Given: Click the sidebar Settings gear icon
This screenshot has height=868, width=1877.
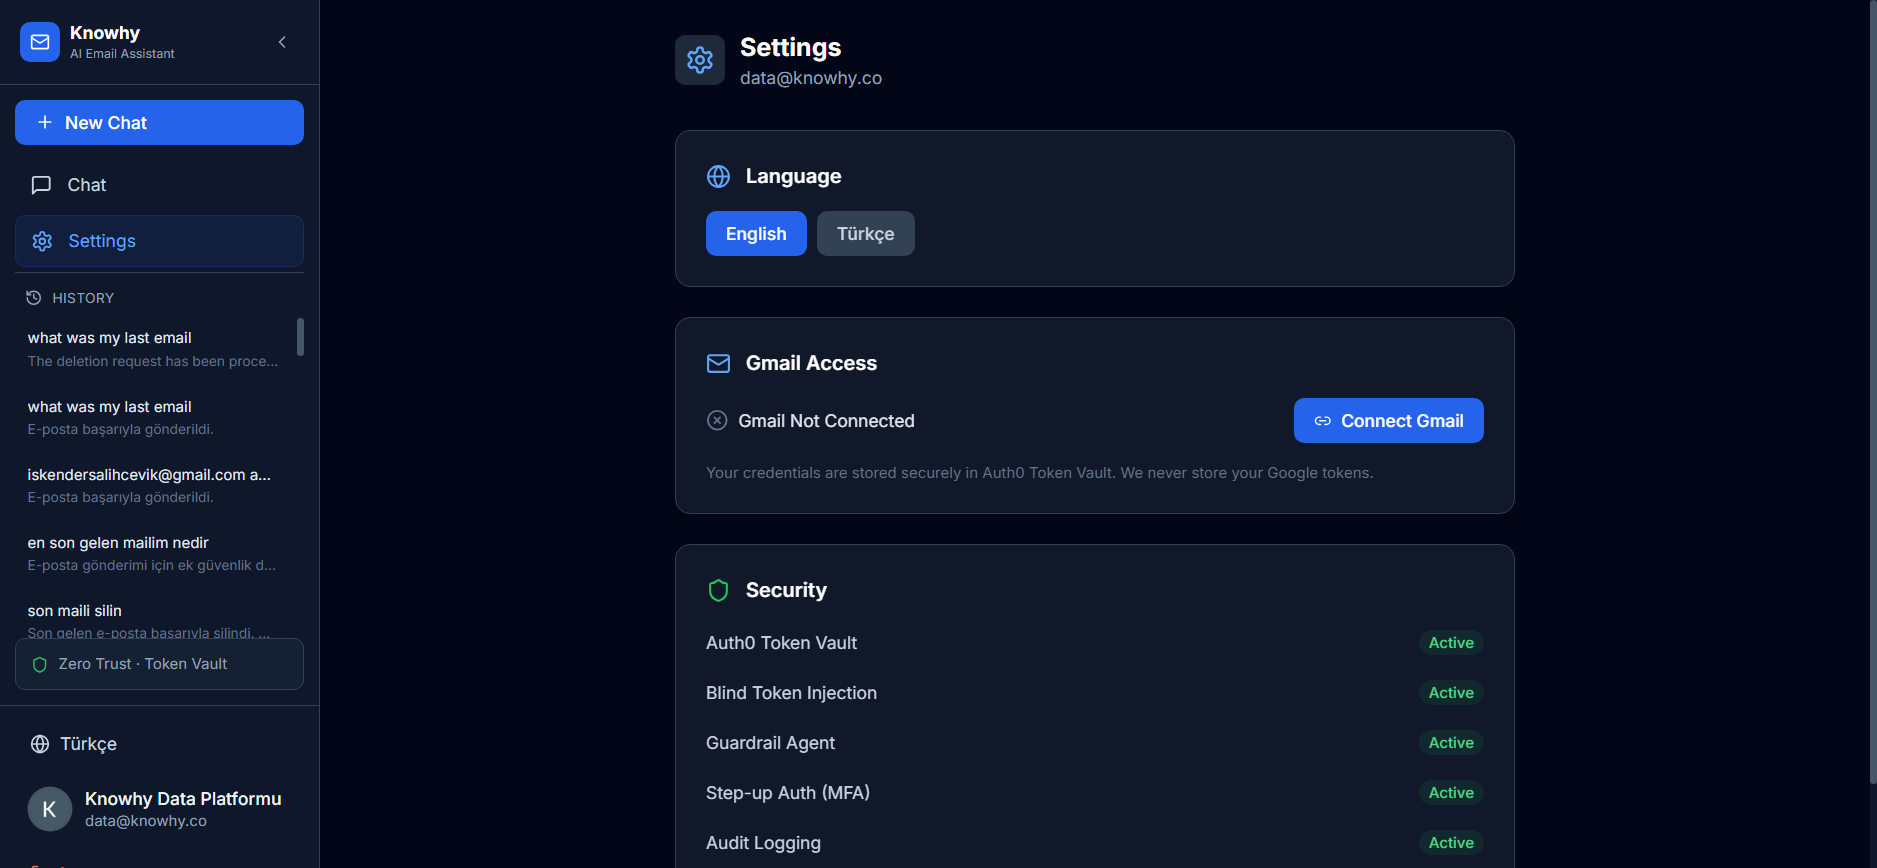Looking at the screenshot, I should pos(42,241).
